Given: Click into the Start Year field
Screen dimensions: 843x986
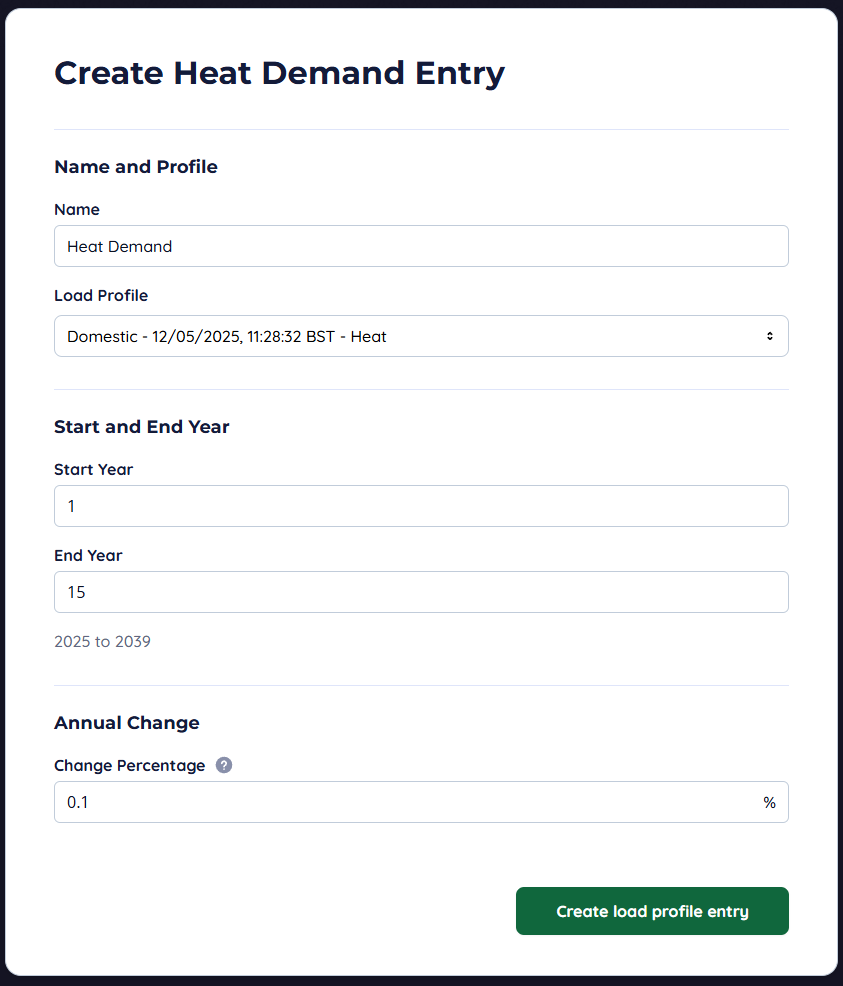Looking at the screenshot, I should pos(420,506).
